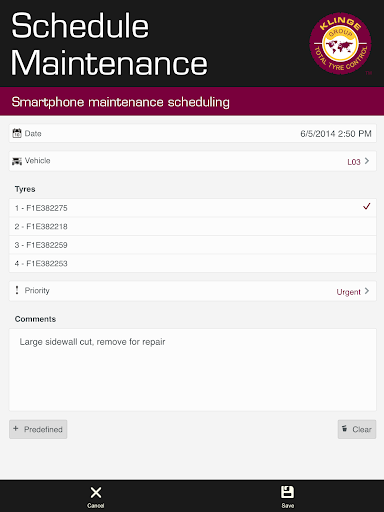This screenshot has width=384, height=512.
Task: Click inside the Comments text box
Action: tap(193, 370)
